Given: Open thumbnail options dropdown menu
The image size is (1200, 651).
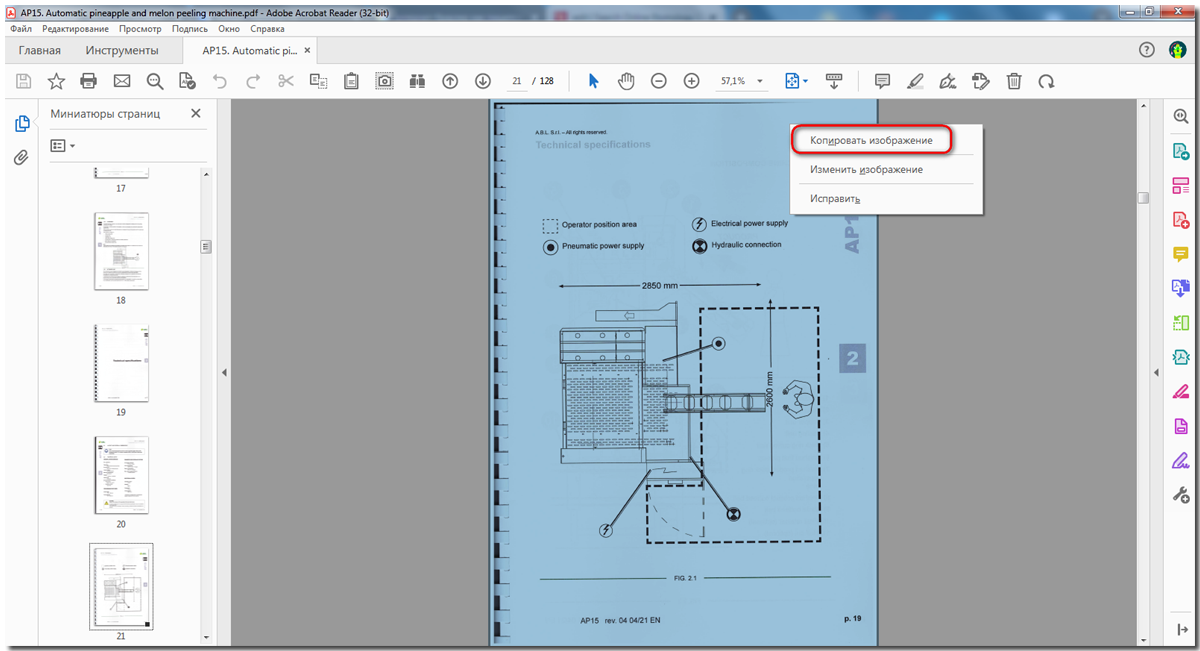Looking at the screenshot, I should [63, 146].
